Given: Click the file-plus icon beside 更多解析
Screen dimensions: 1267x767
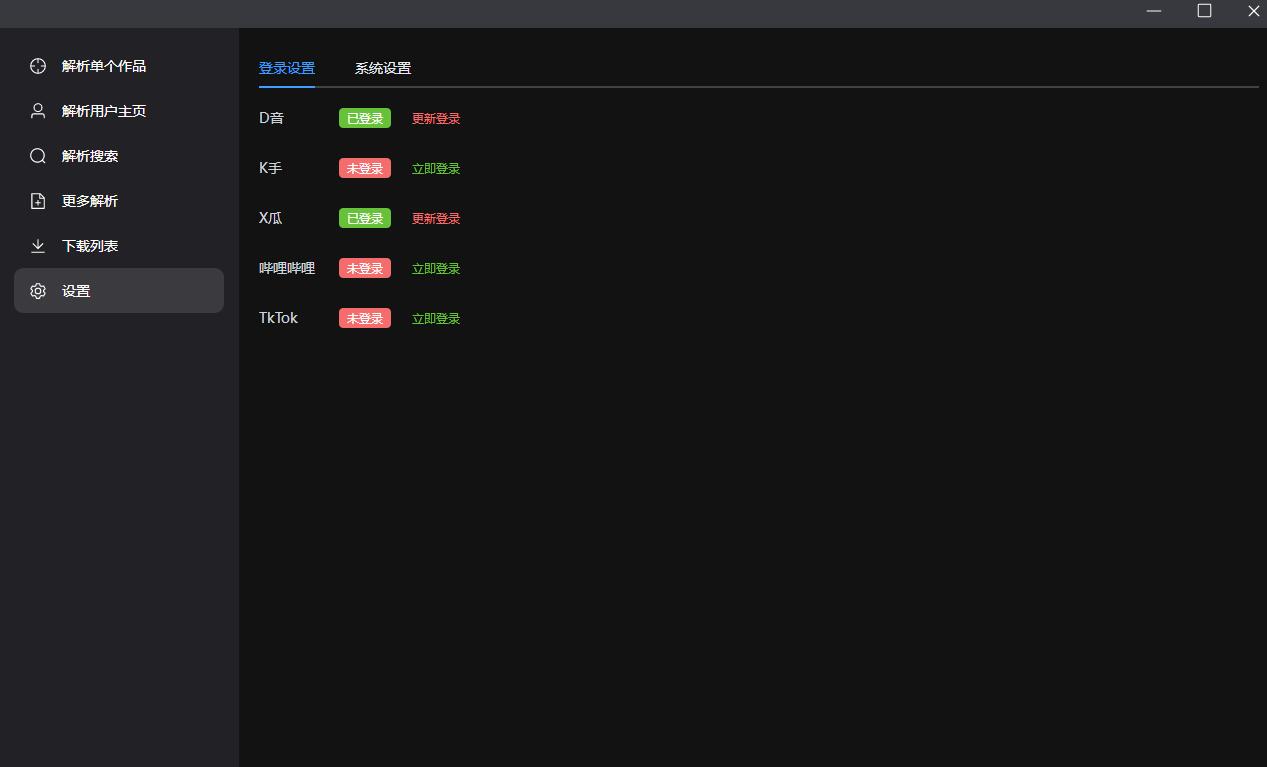Looking at the screenshot, I should [38, 201].
